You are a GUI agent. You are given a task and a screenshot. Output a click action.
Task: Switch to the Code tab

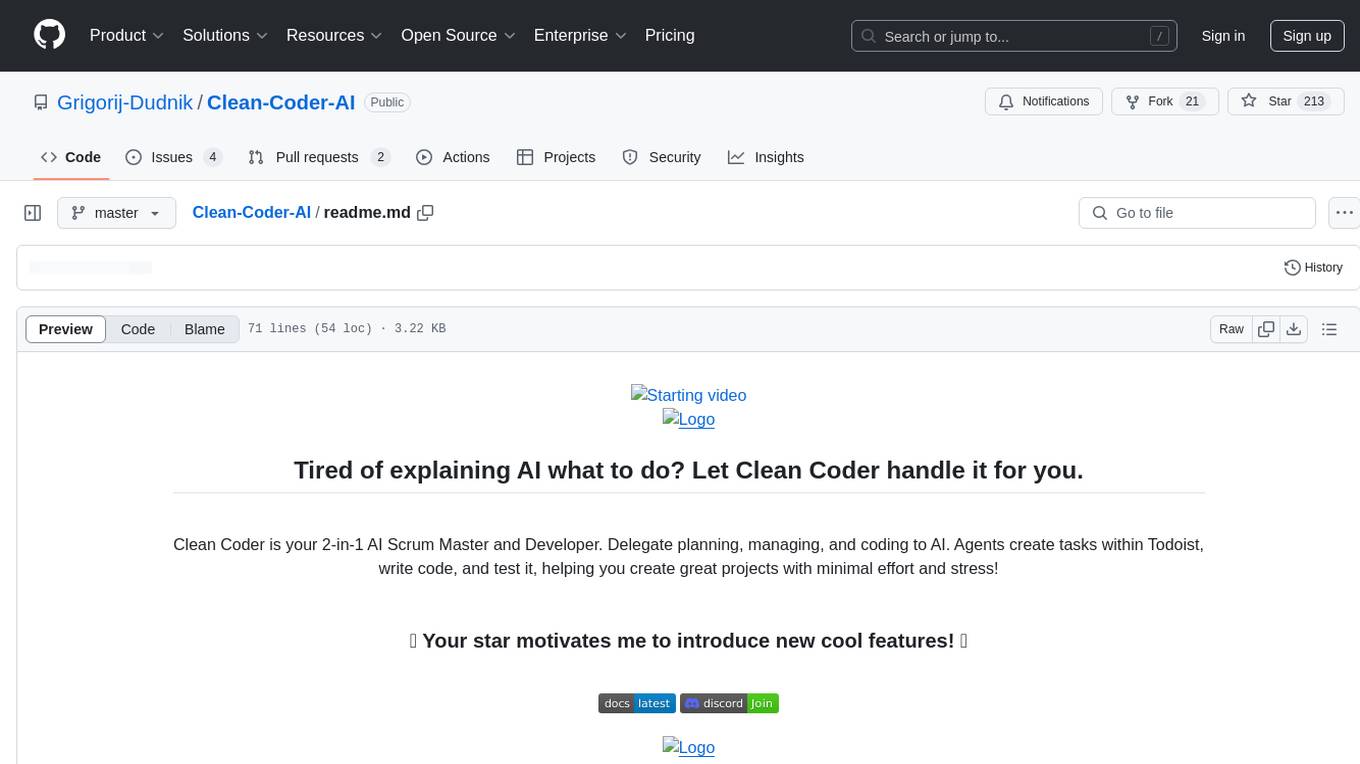[x=71, y=157]
